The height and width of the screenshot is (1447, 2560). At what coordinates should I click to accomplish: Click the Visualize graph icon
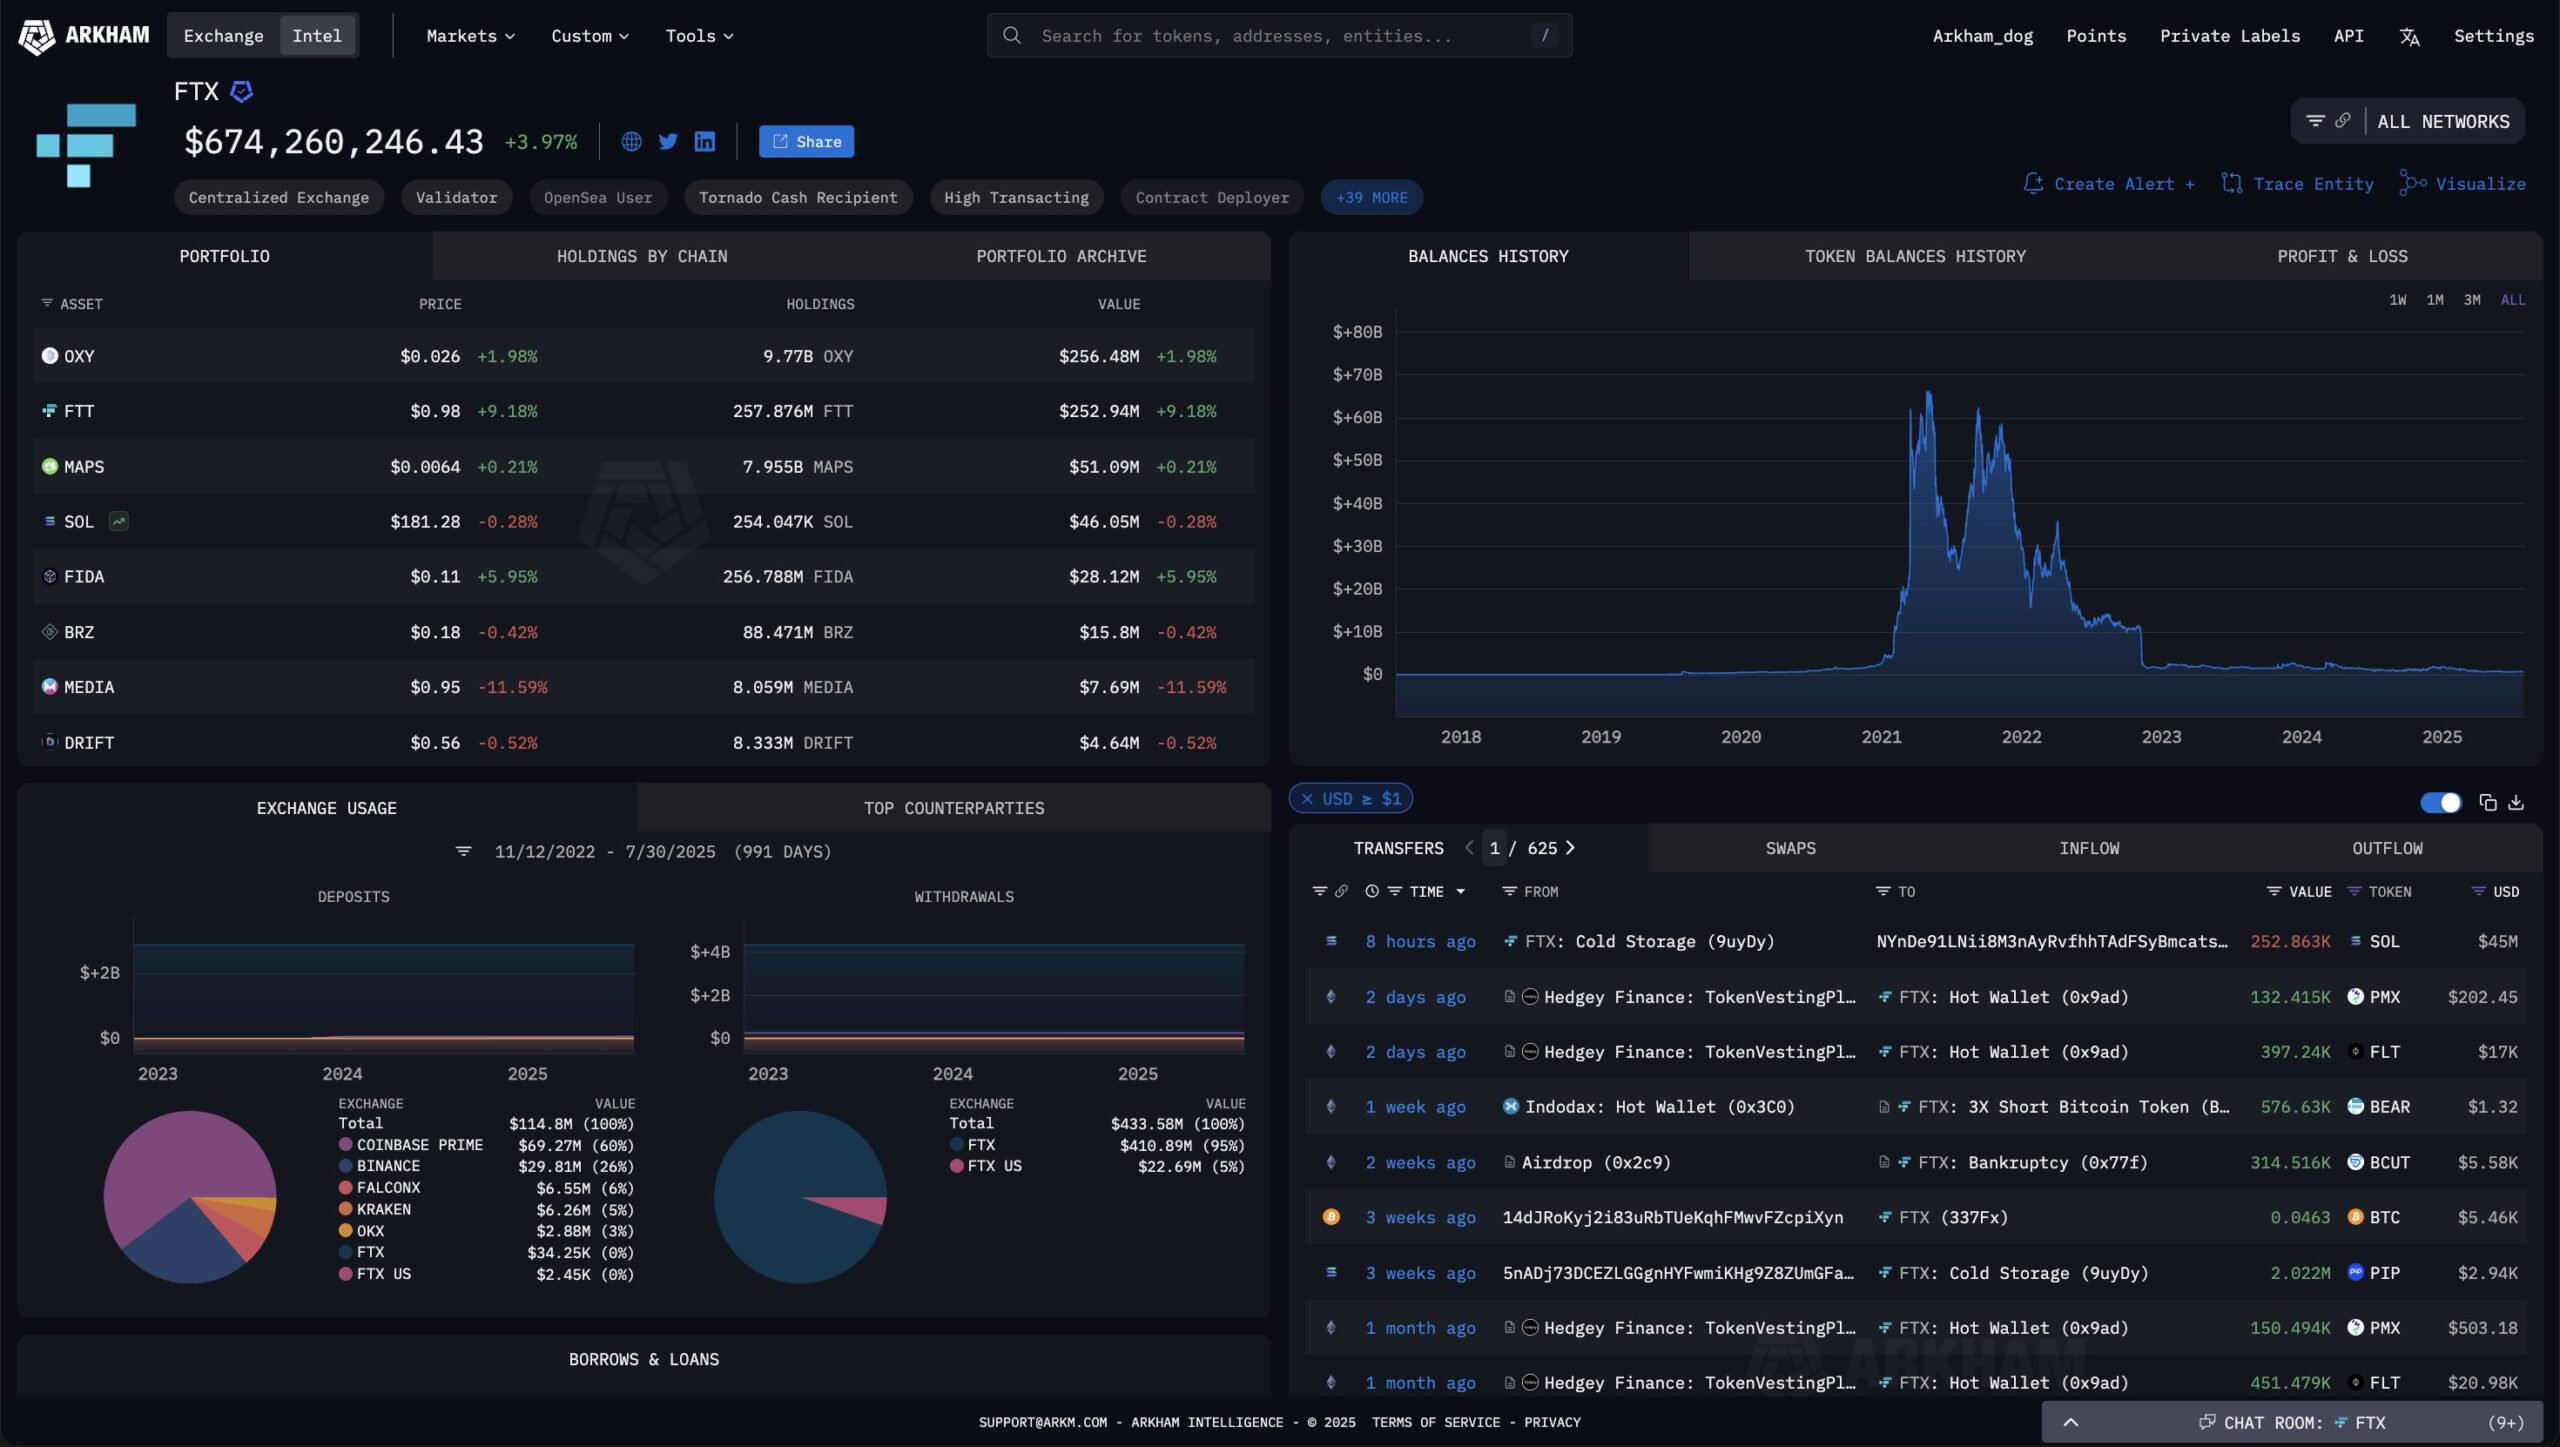pos(2412,184)
